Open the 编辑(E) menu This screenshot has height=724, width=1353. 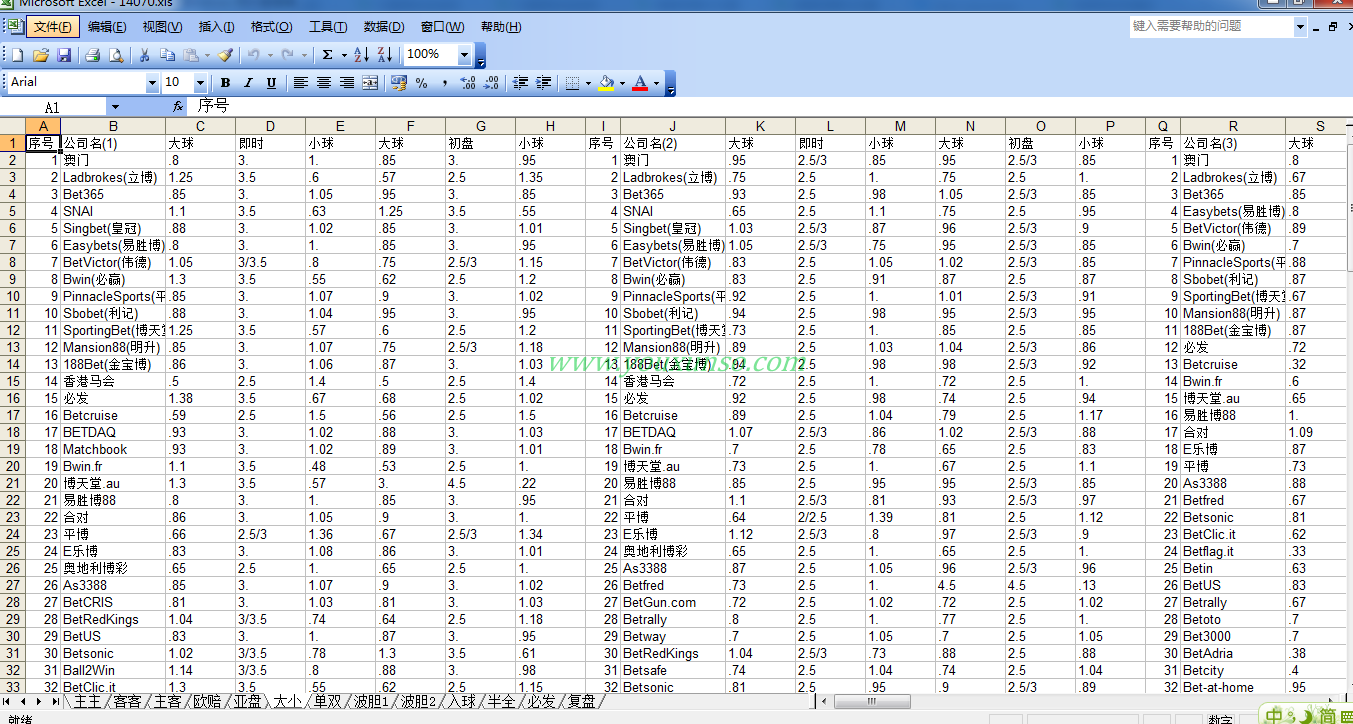[x=107, y=27]
